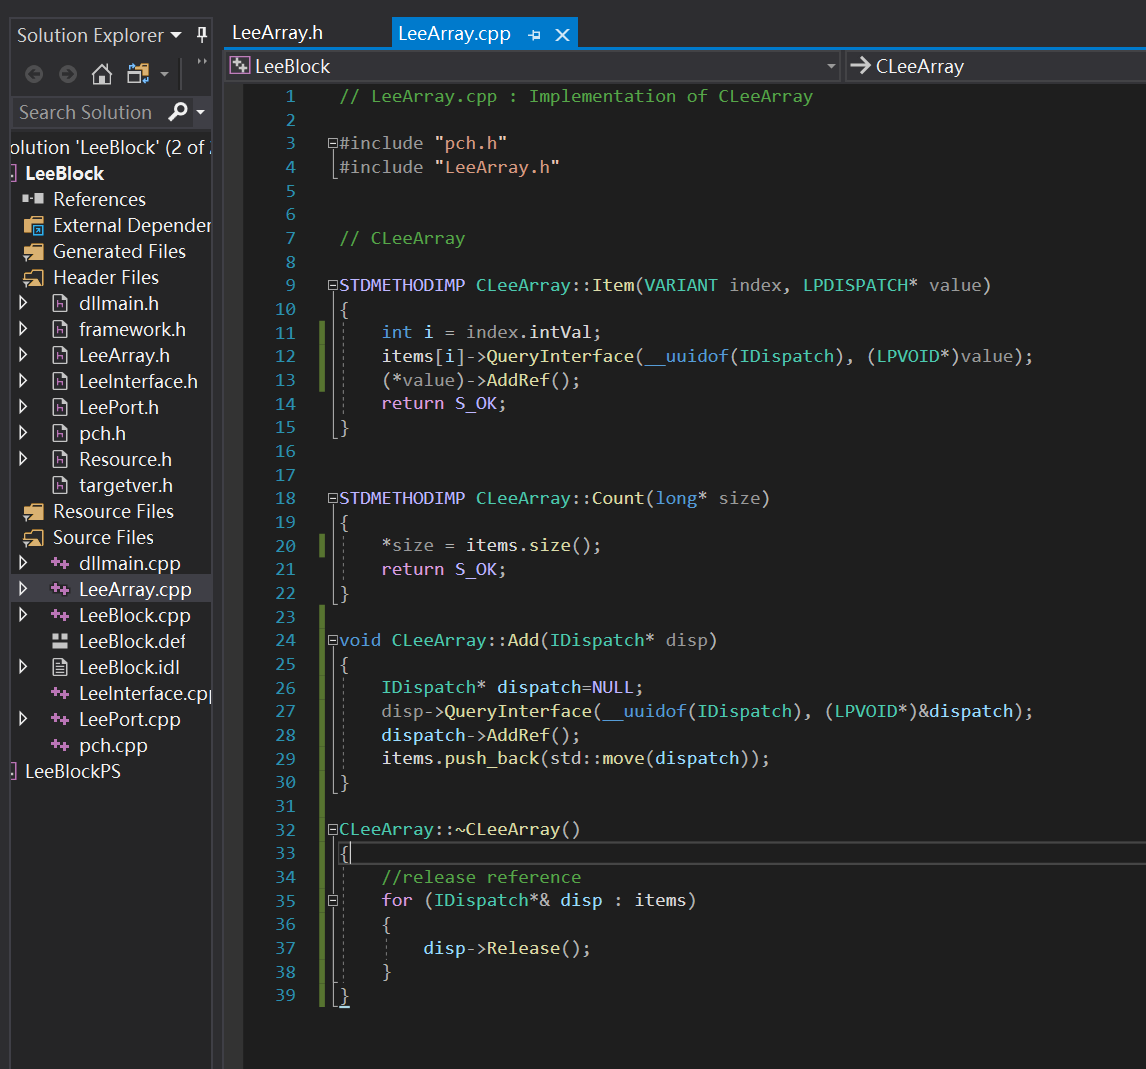Image resolution: width=1146 pixels, height=1069 pixels.
Task: Collapse the for loop outline on line 35
Action: point(333,900)
